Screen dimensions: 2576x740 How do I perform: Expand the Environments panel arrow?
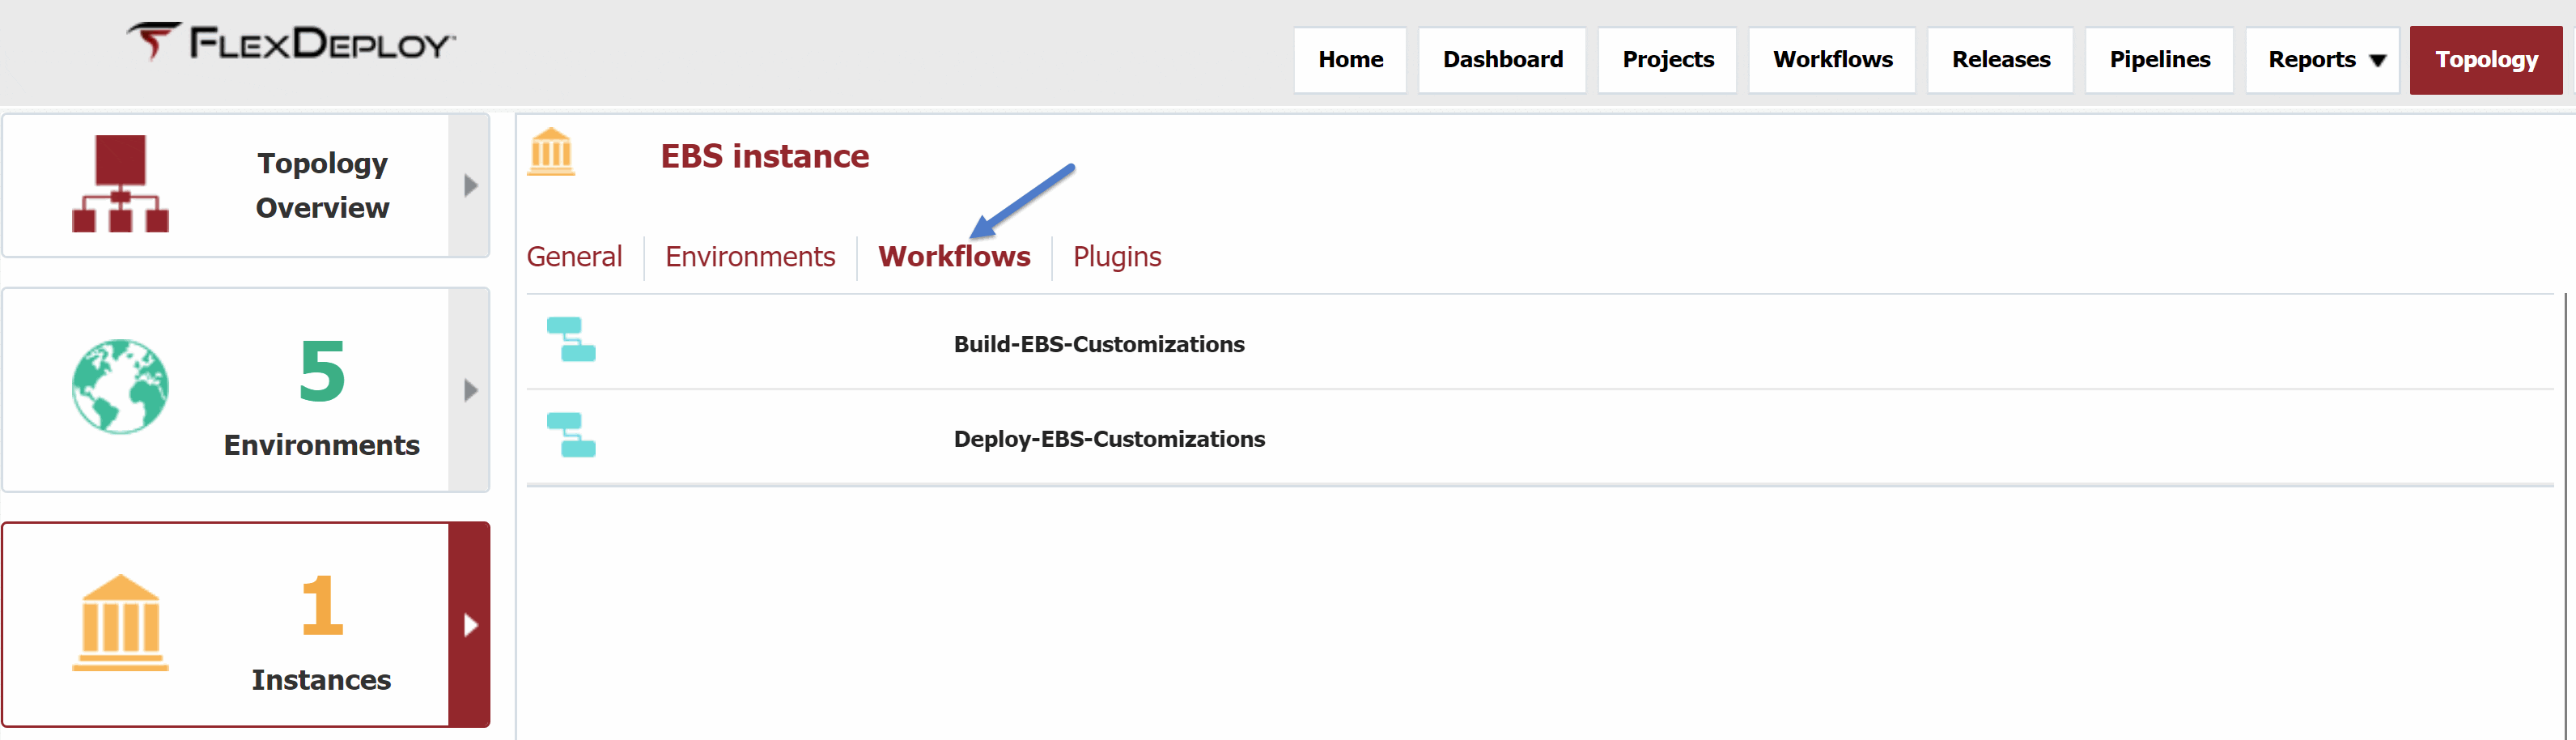point(470,390)
